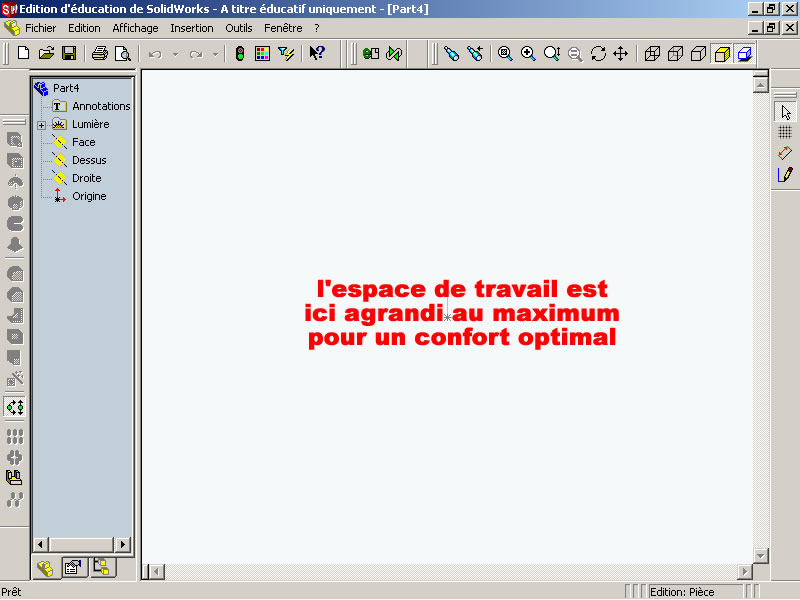Open the Edition menu
This screenshot has width=800, height=600.
84,28
